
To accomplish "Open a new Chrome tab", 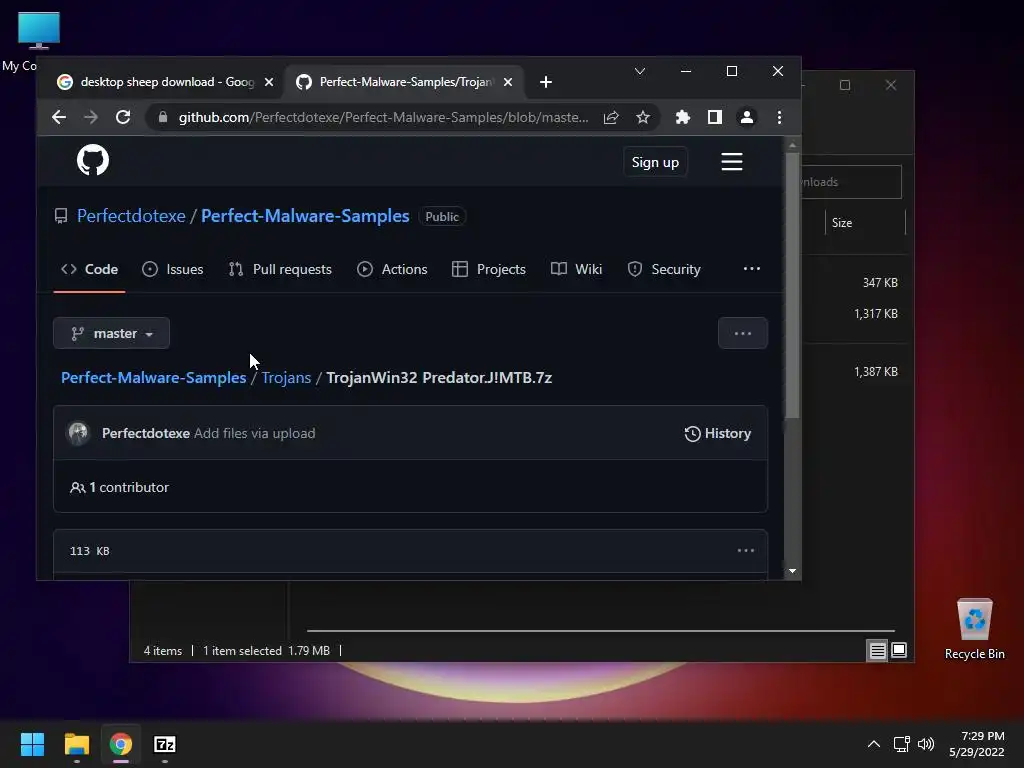I will 546,82.
